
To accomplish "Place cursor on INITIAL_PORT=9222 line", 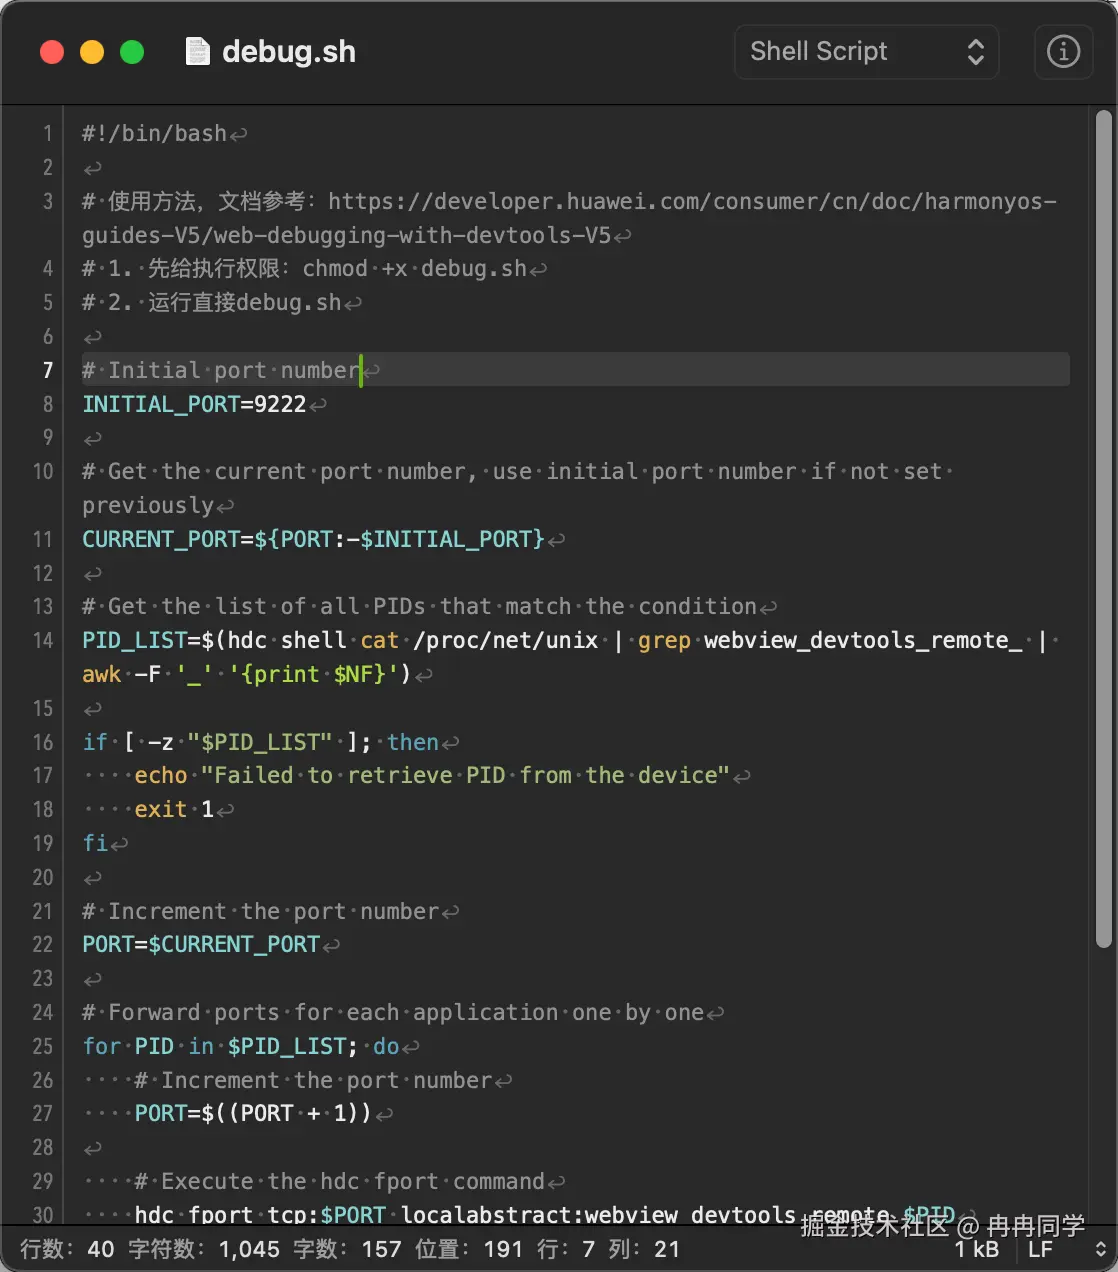I will [194, 404].
